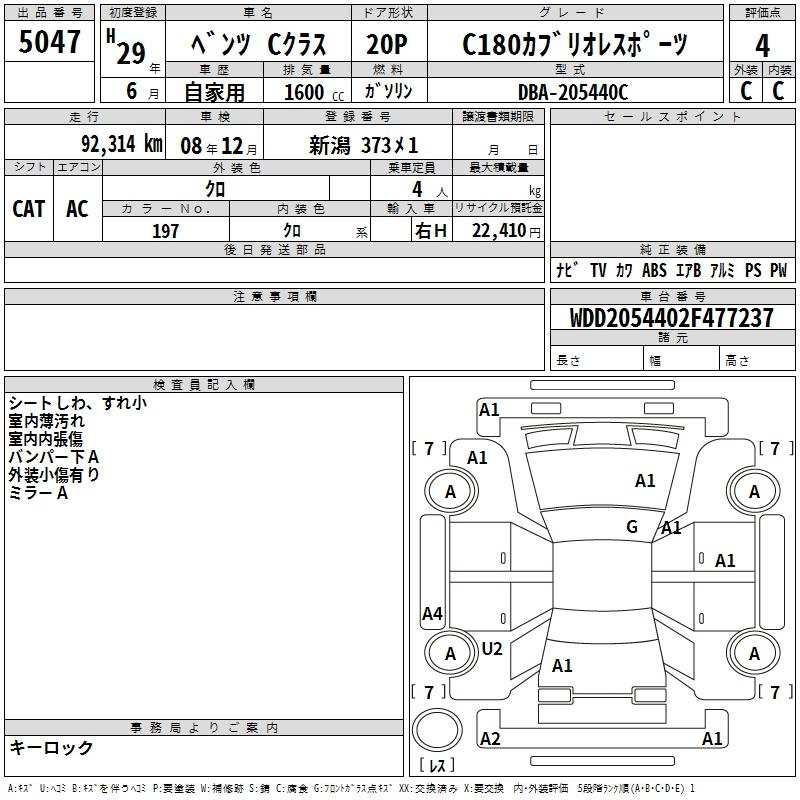Click the model code DBA-205440C

tap(573, 92)
